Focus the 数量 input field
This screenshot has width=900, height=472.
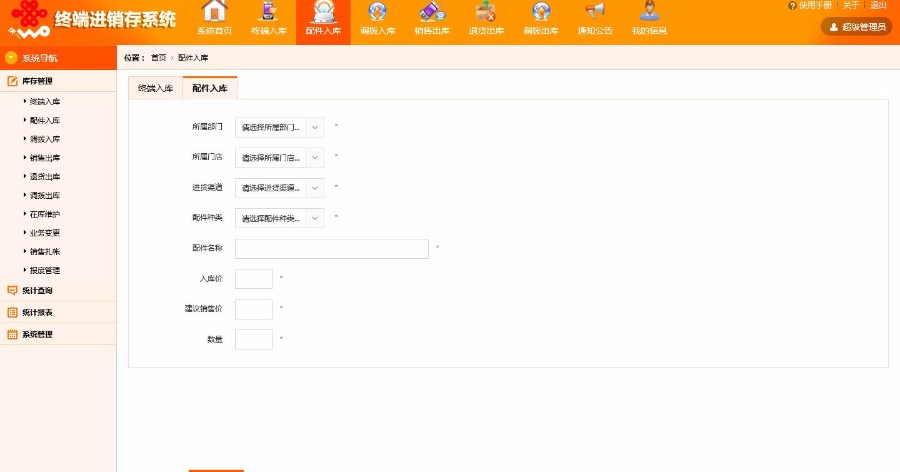(x=254, y=339)
